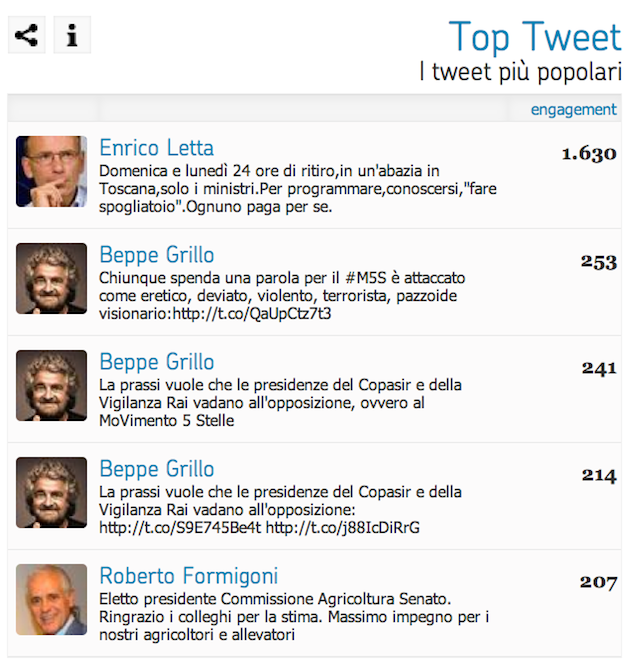
Task: Click Beppe Grillo avatar beside #M5S tweet
Action: point(52,278)
